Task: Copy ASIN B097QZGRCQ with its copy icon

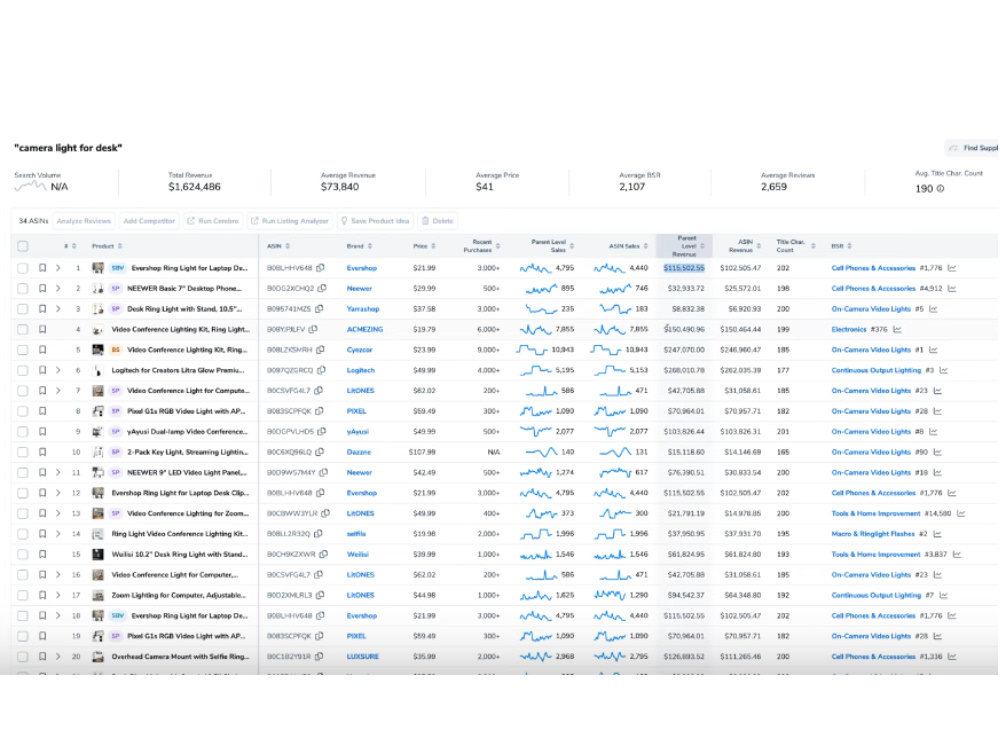Action: click(321, 370)
